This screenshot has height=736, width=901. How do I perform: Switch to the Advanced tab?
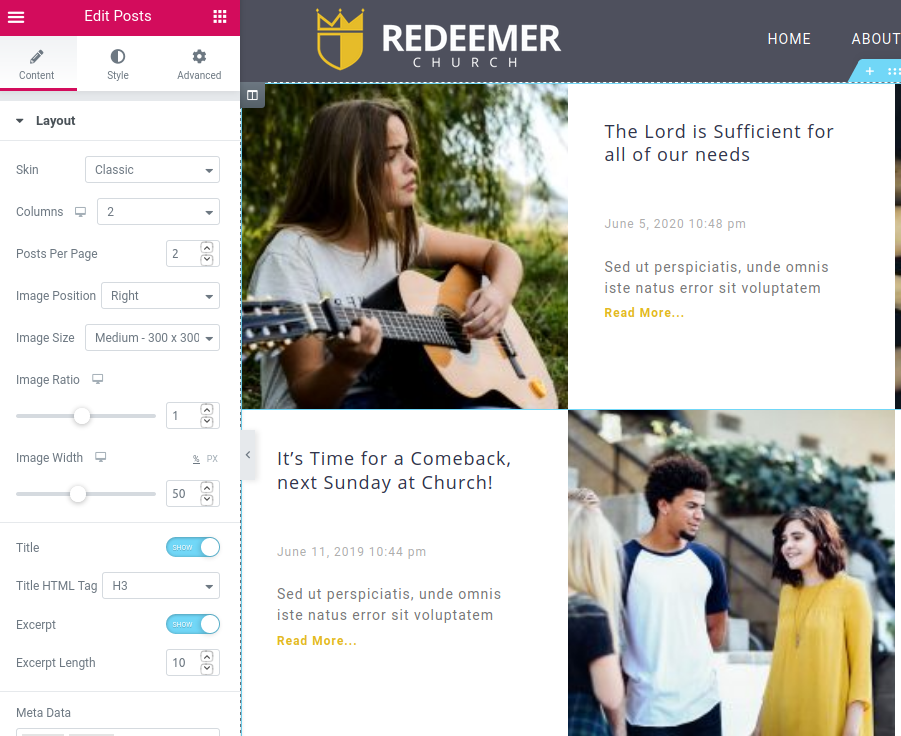tap(199, 64)
